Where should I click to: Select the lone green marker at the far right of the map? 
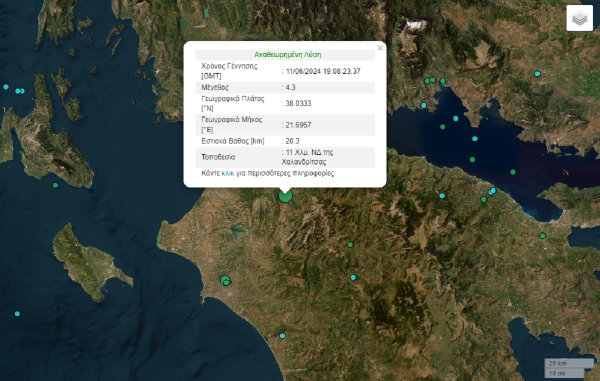pyautogui.click(x=543, y=236)
